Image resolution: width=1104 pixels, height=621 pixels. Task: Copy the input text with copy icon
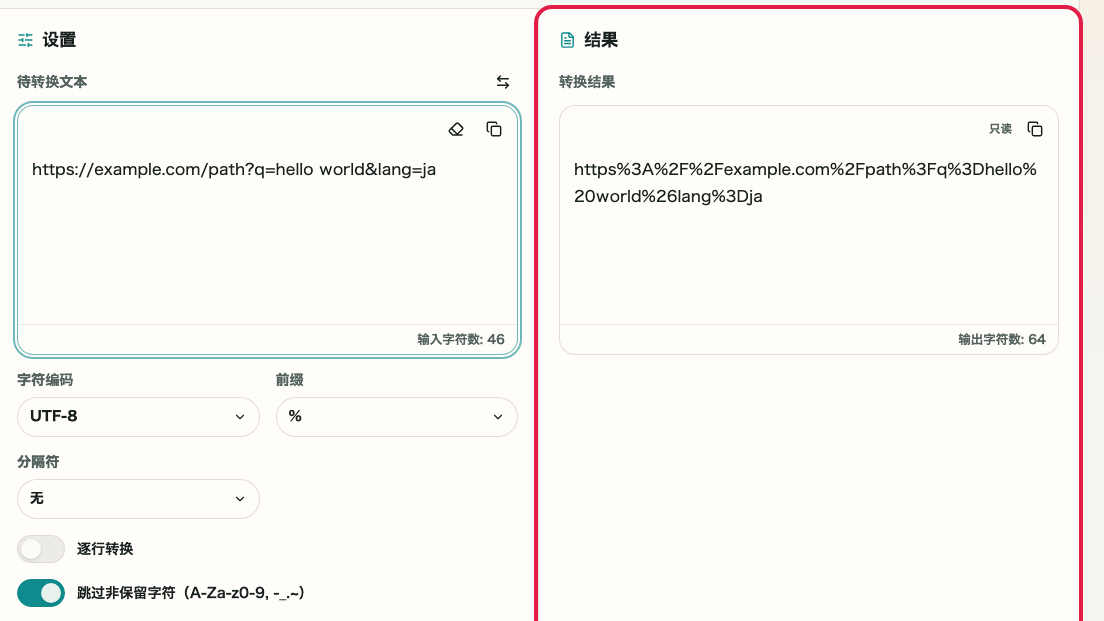click(494, 130)
